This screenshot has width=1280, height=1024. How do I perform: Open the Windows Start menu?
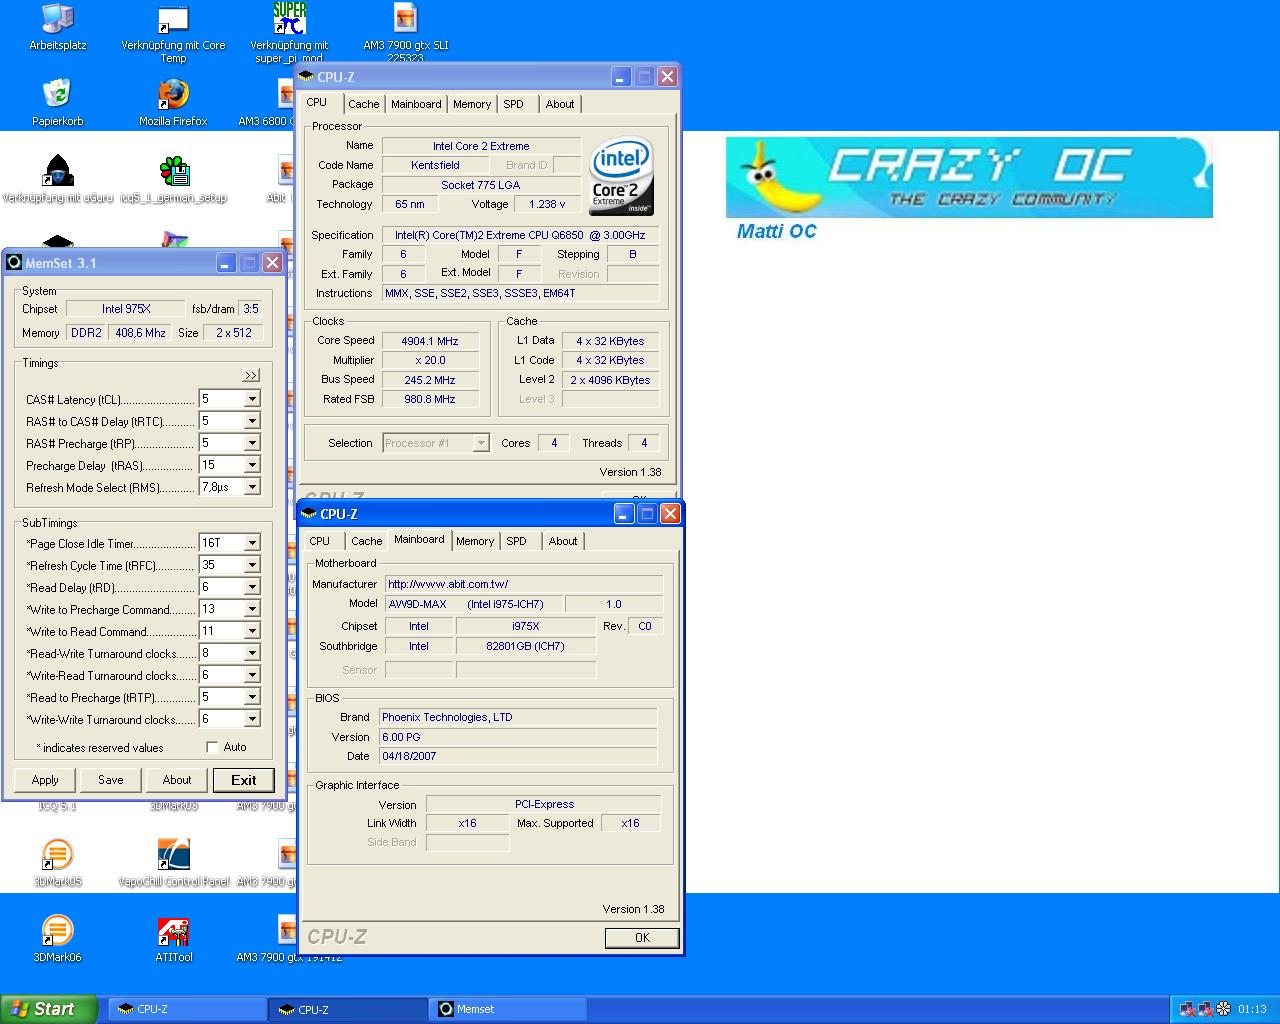coord(49,1009)
